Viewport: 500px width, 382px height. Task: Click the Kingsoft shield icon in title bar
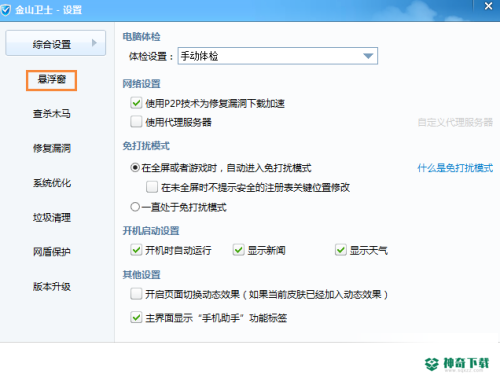(x=6, y=10)
